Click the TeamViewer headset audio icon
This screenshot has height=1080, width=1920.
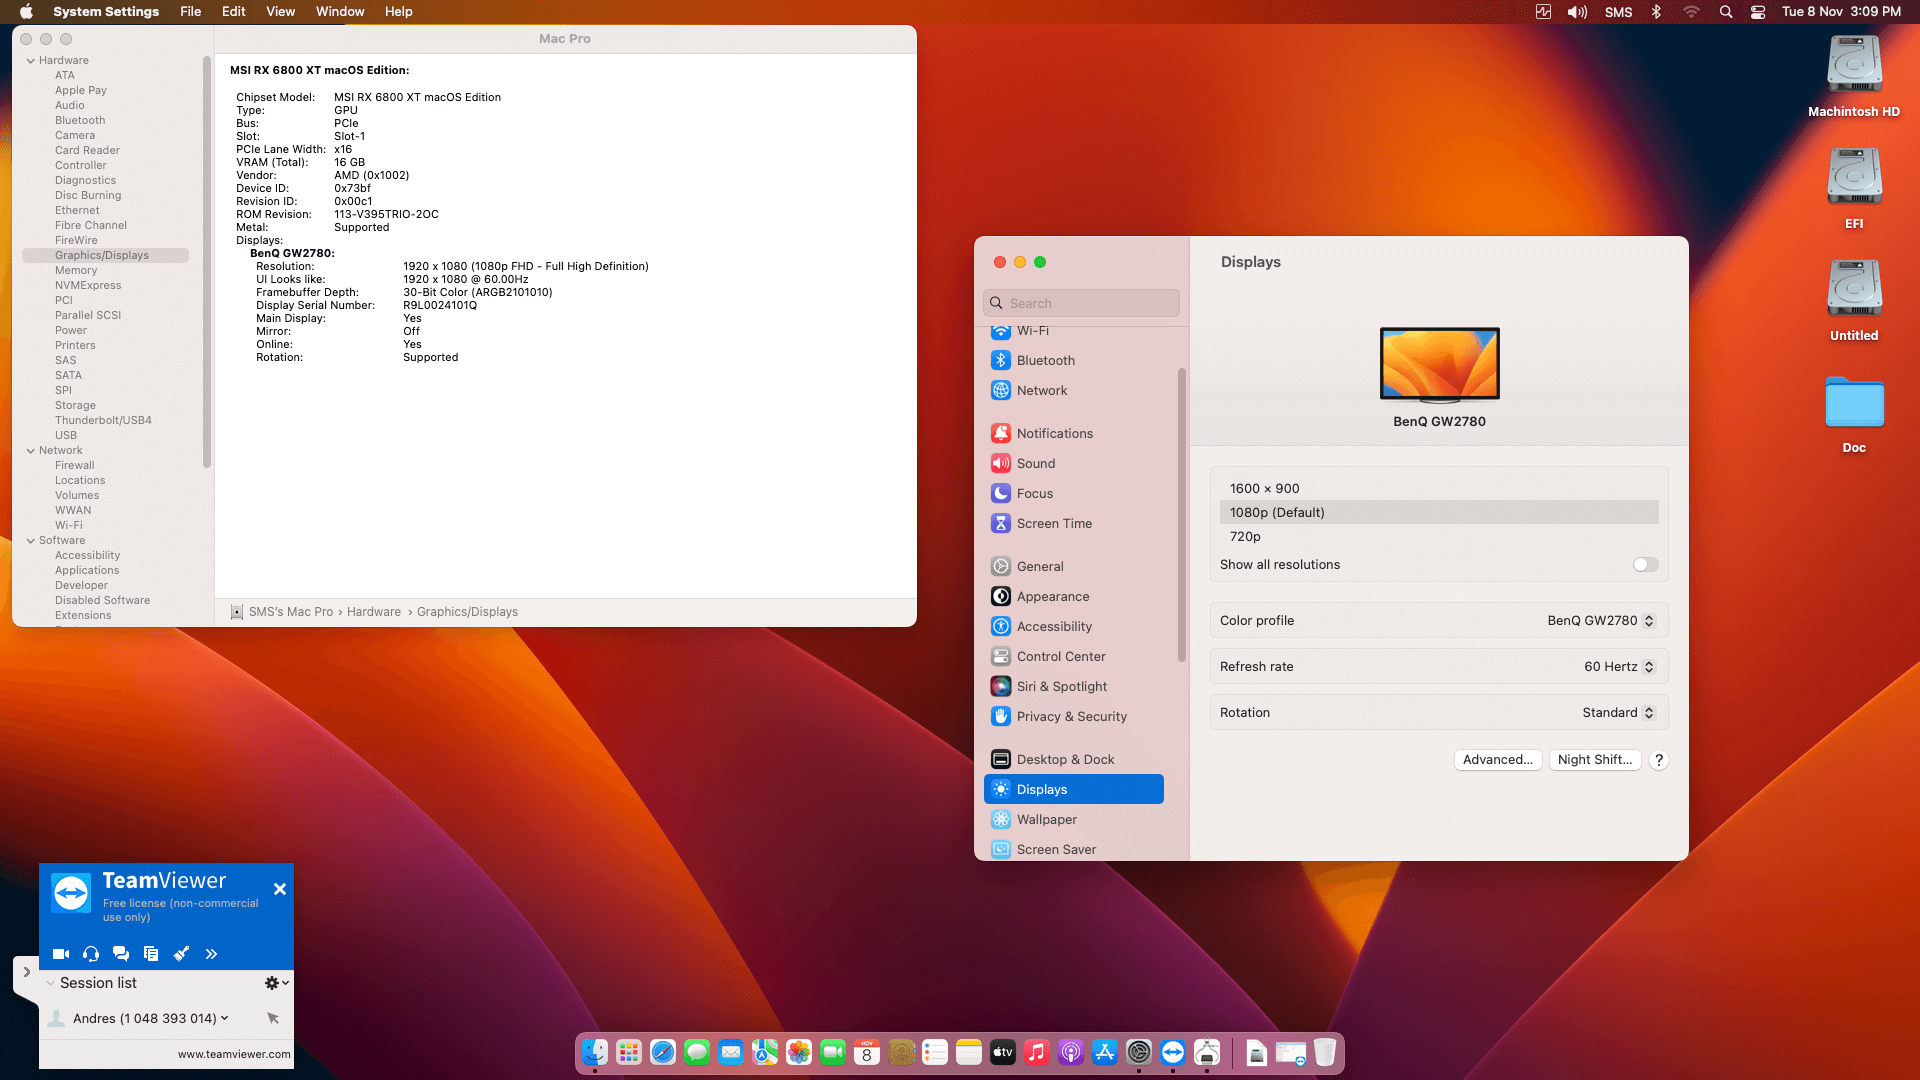click(91, 954)
